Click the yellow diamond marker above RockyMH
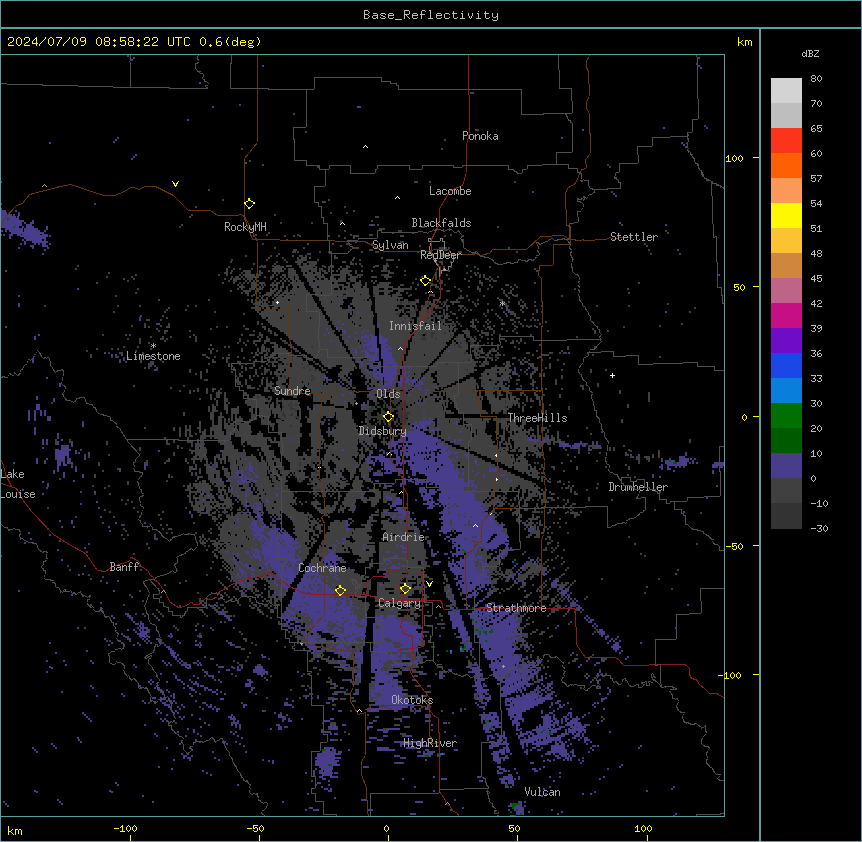 click(x=250, y=204)
